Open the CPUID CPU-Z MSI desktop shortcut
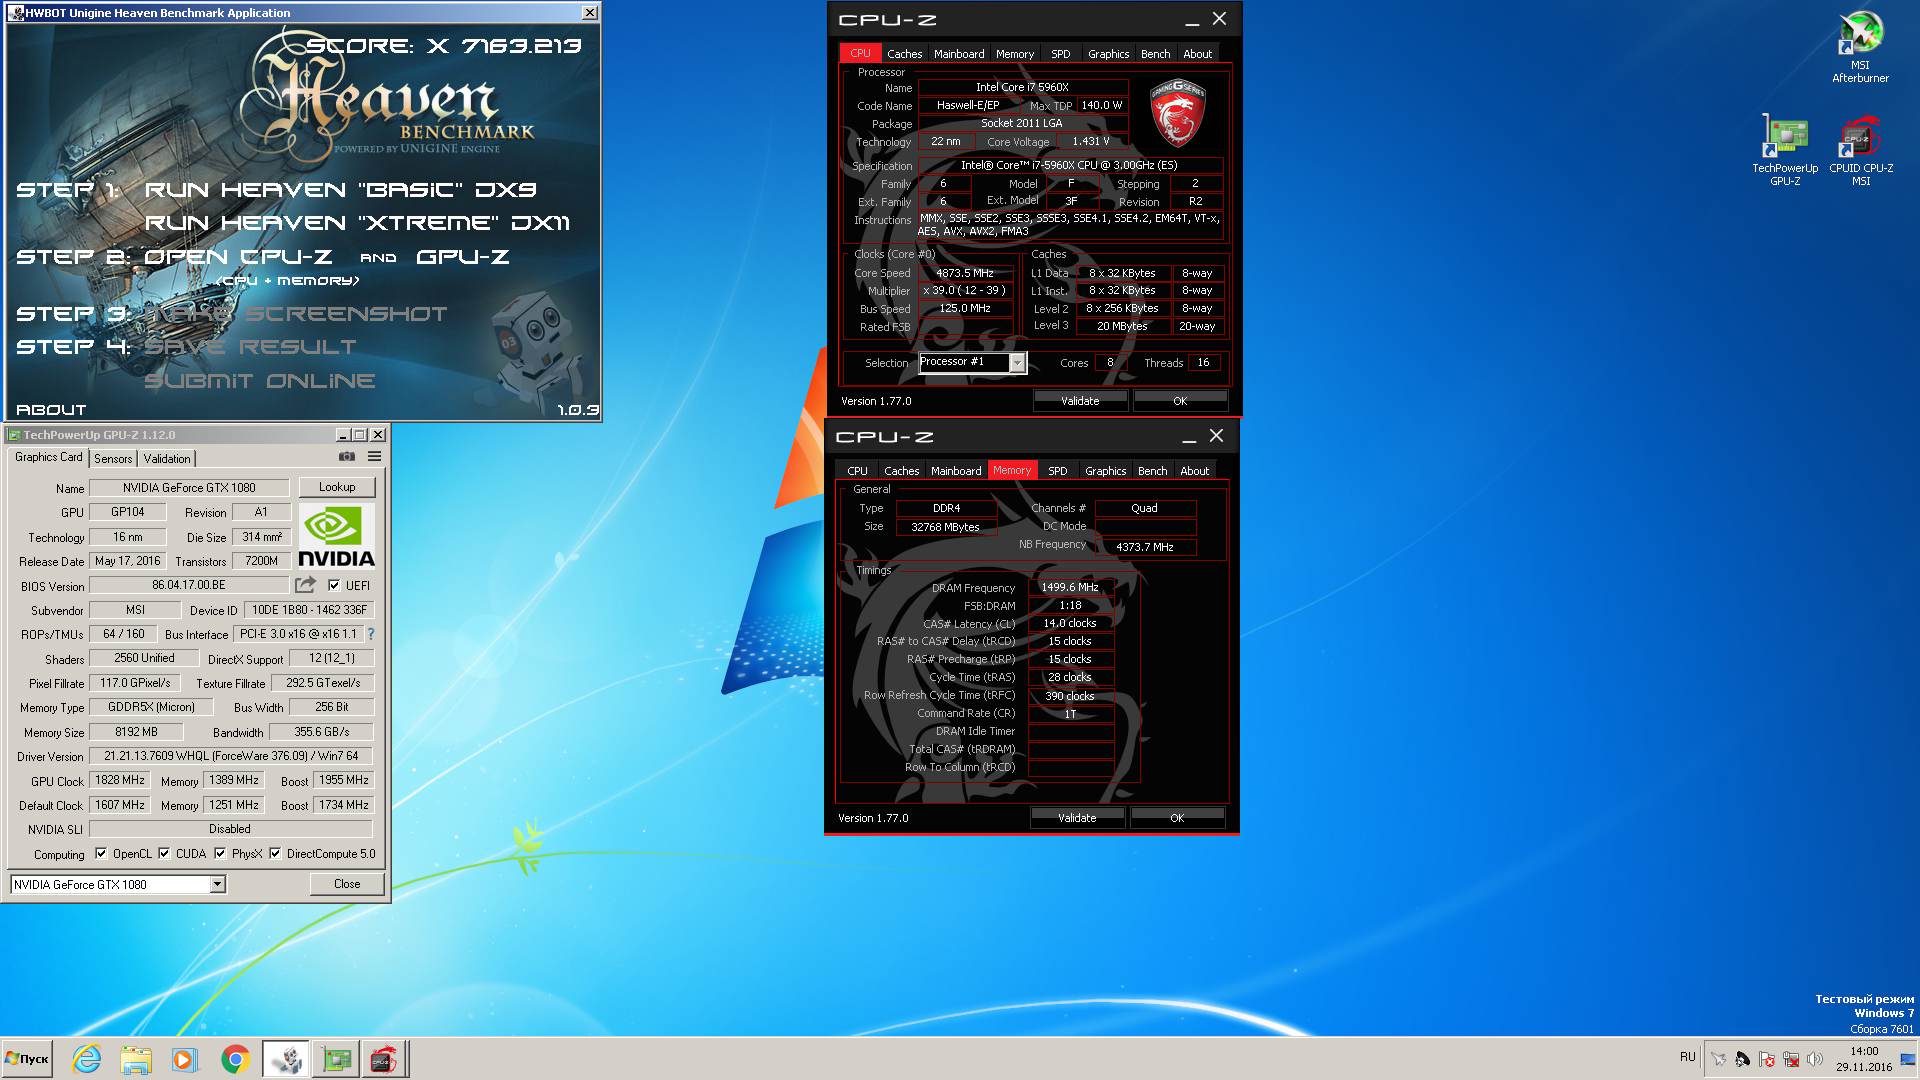Viewport: 1920px width, 1080px height. 1861,150
